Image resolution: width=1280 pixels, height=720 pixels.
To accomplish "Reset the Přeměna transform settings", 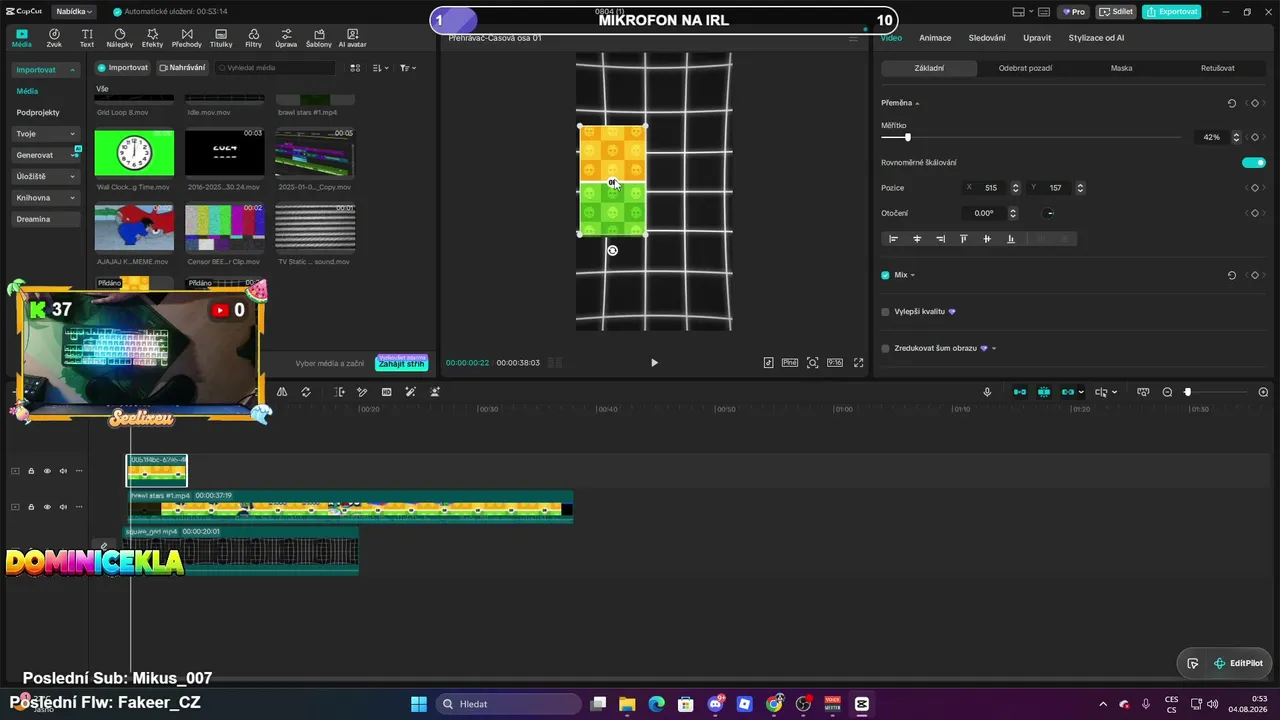I will pos(1232,103).
